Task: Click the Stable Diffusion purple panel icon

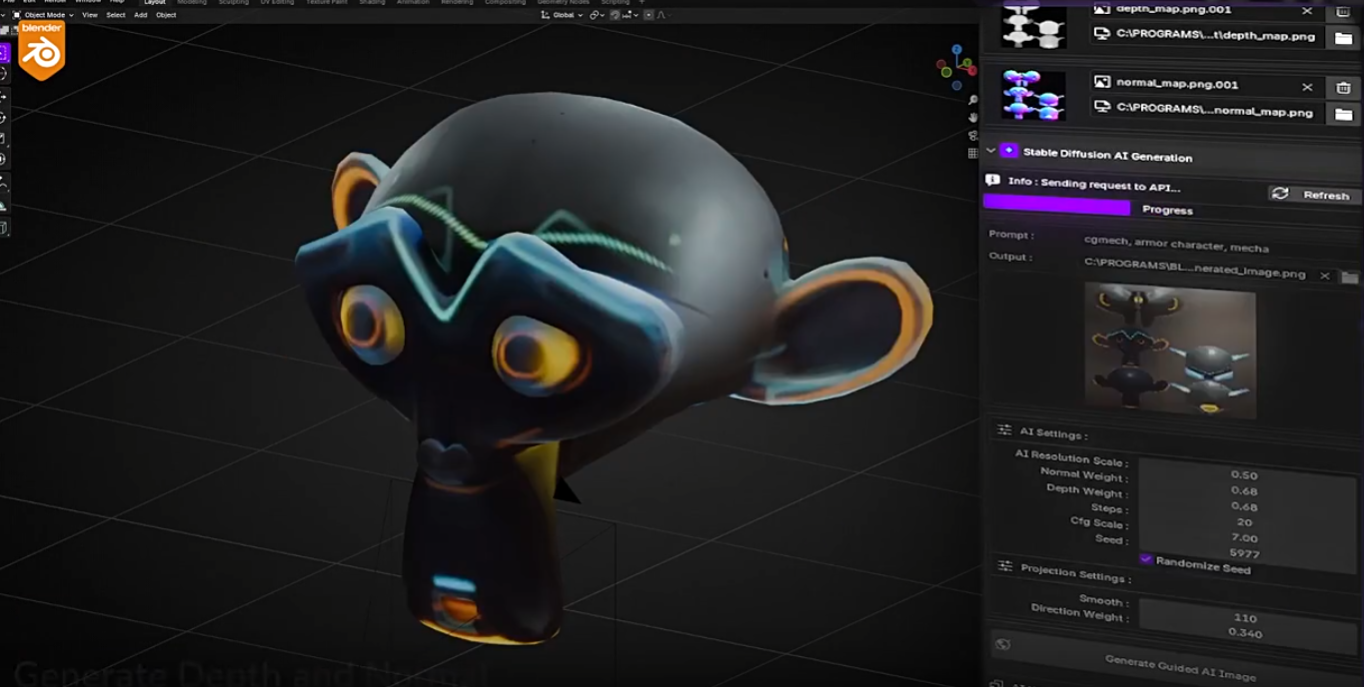Action: (1009, 151)
